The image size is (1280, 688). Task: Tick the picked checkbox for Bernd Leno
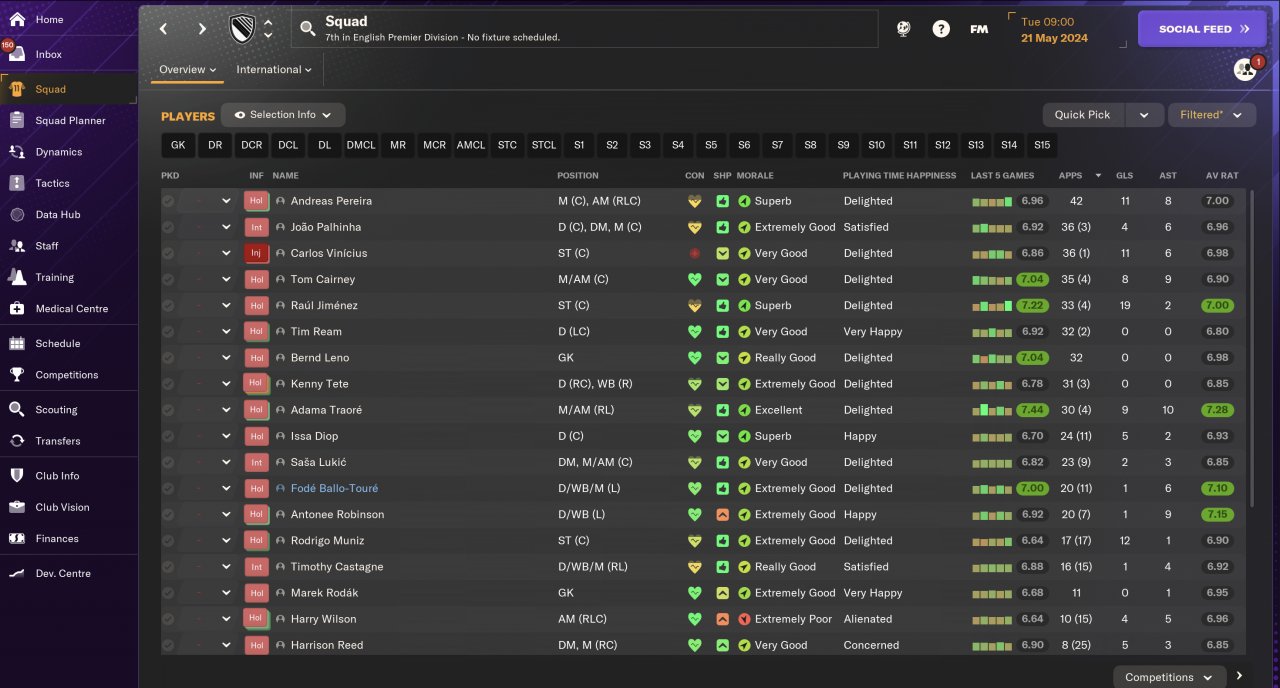click(168, 358)
